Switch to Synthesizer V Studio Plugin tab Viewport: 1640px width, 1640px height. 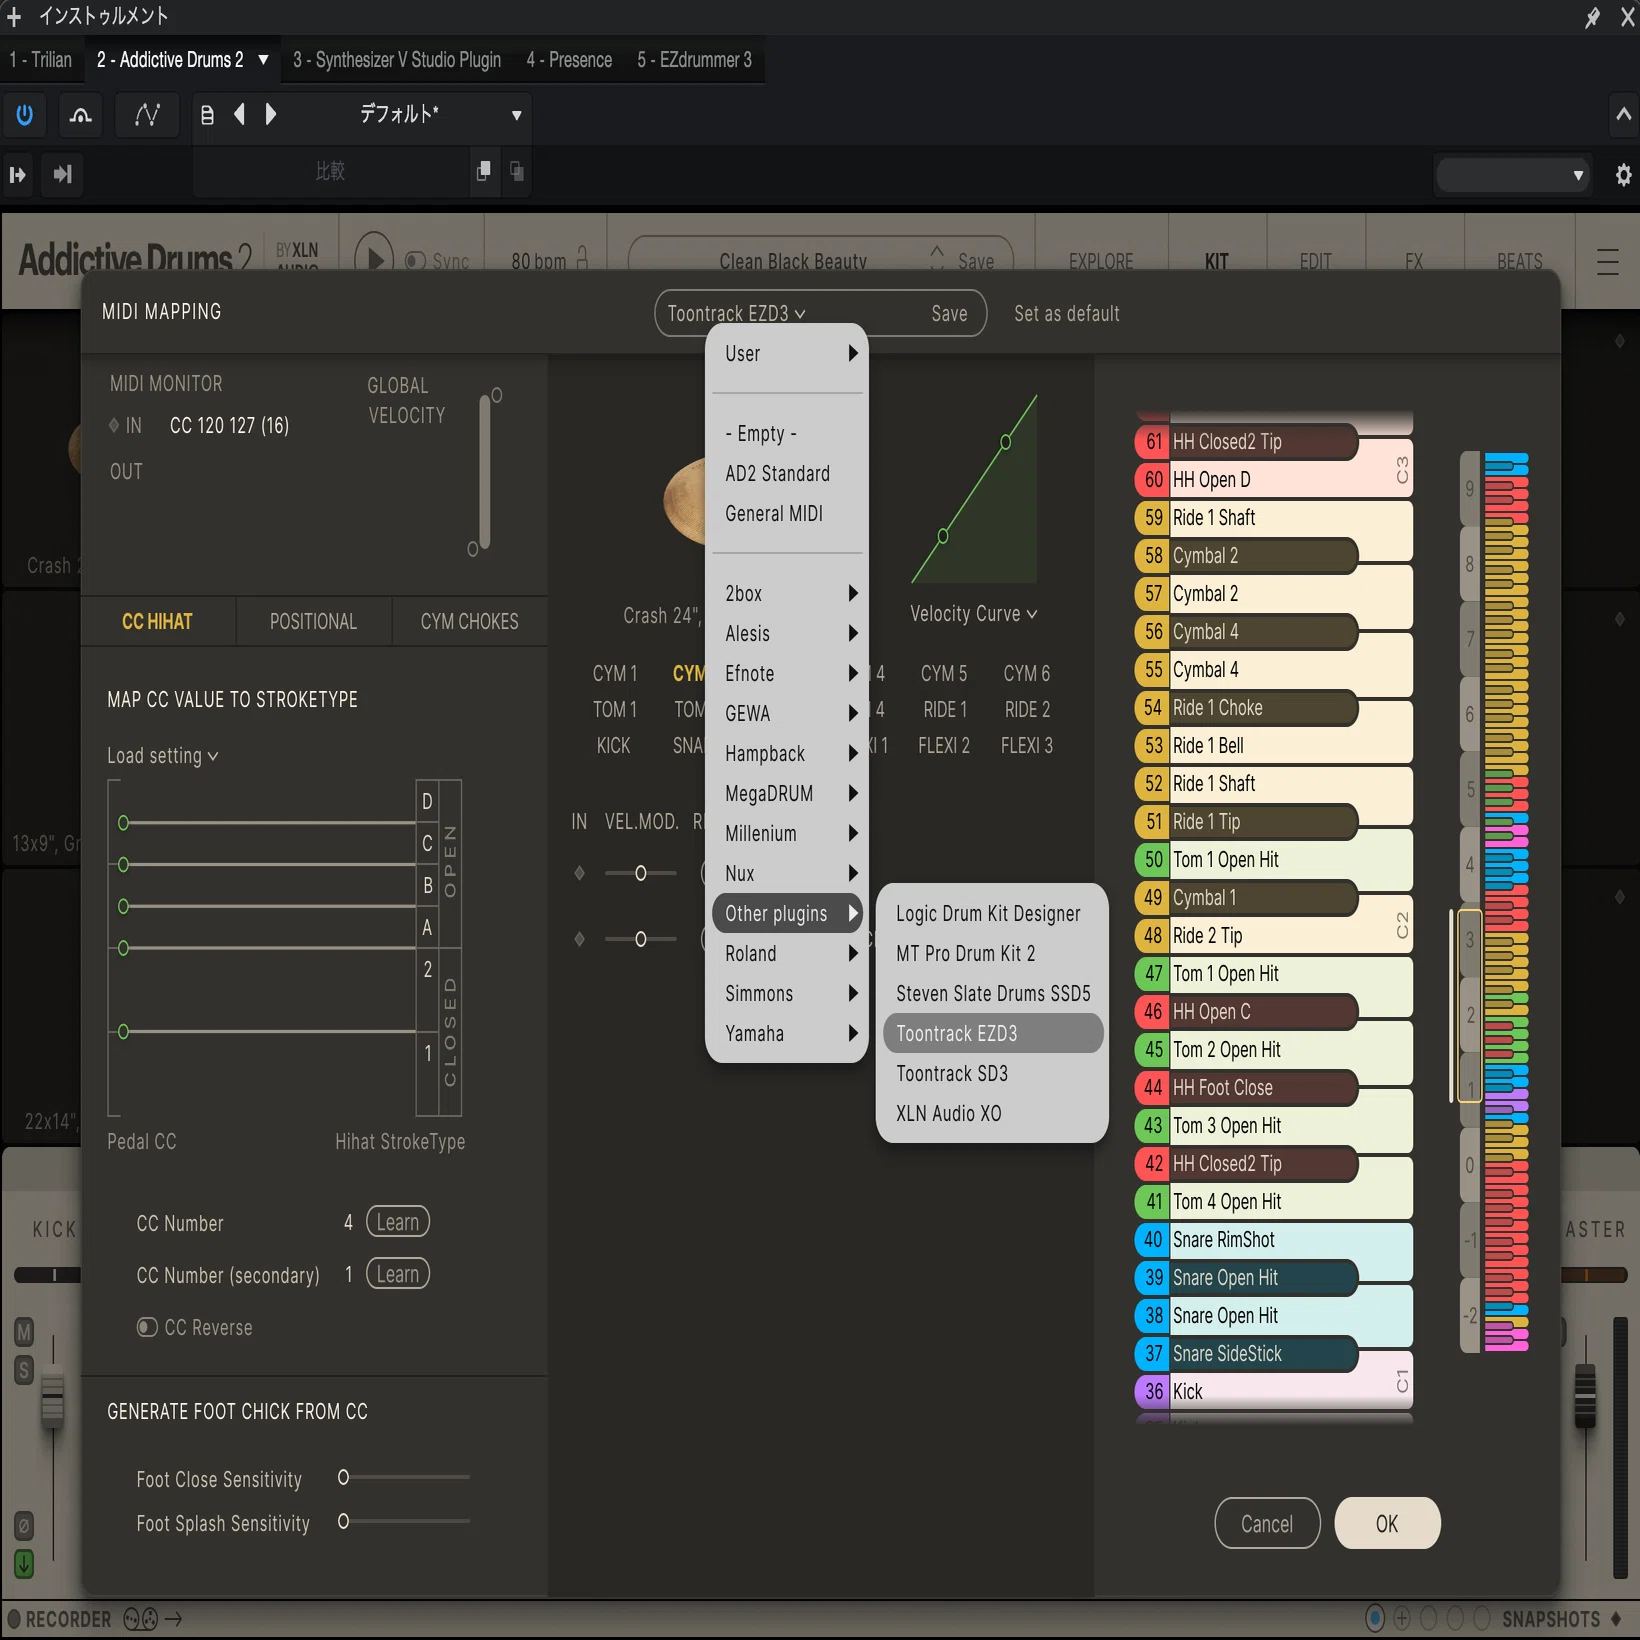pos(397,60)
